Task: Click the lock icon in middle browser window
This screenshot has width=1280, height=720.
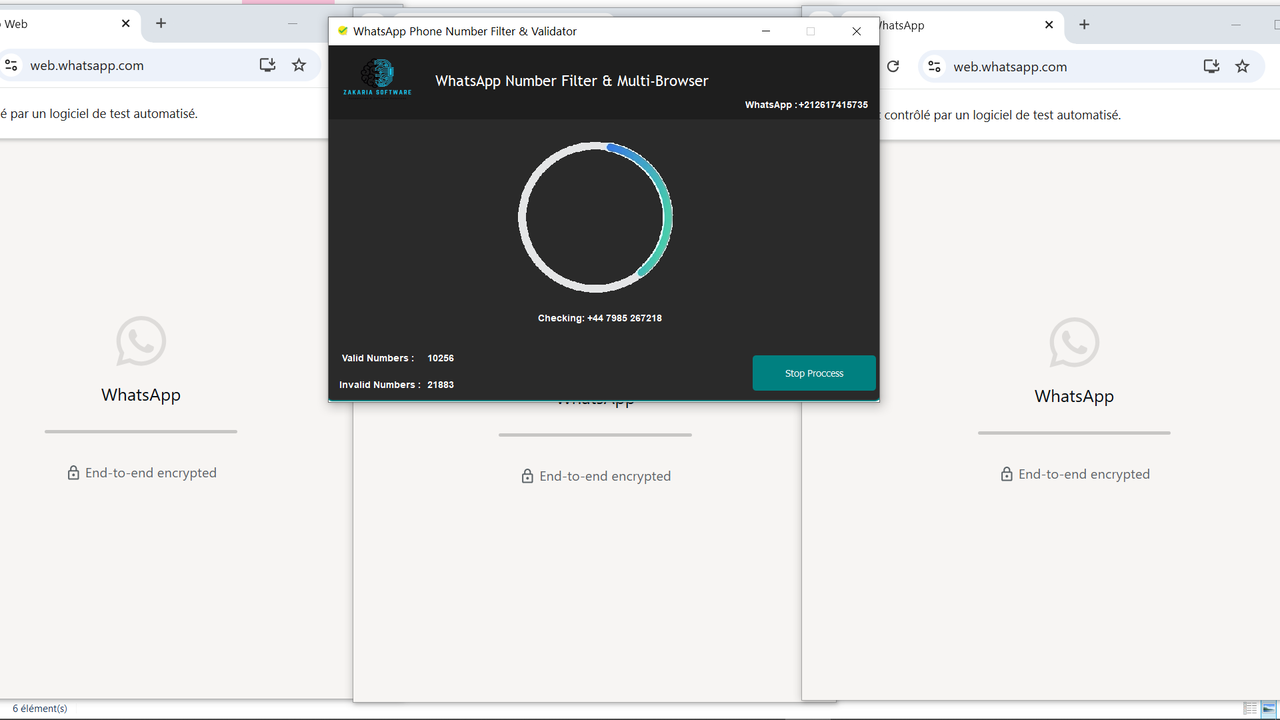Action: [527, 476]
